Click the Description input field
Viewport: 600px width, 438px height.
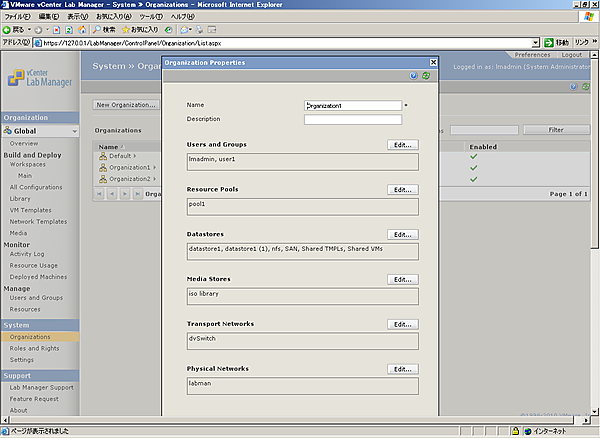tap(352, 120)
